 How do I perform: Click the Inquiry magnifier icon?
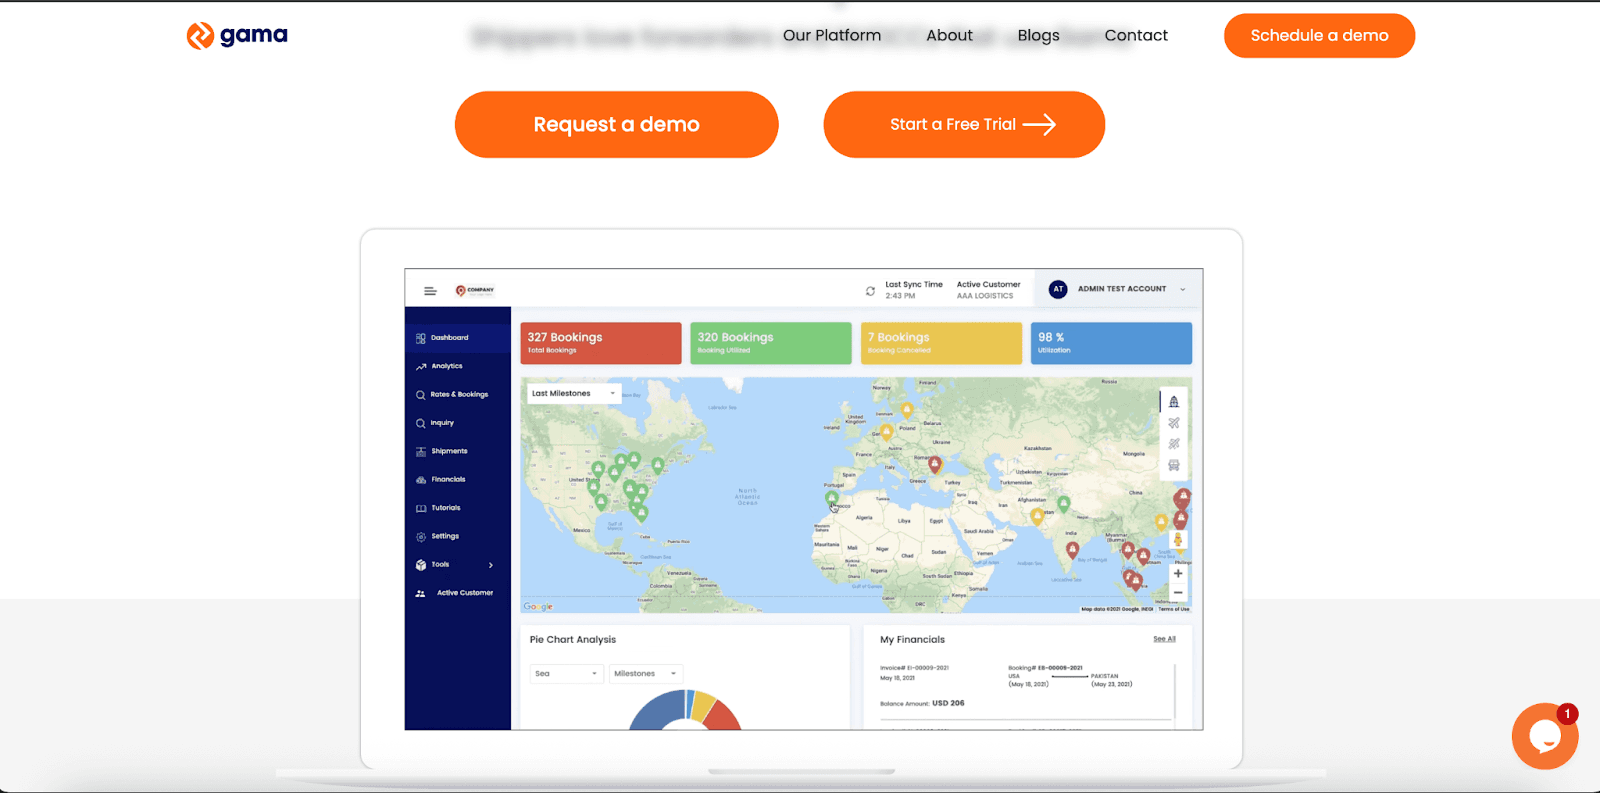[x=421, y=423]
